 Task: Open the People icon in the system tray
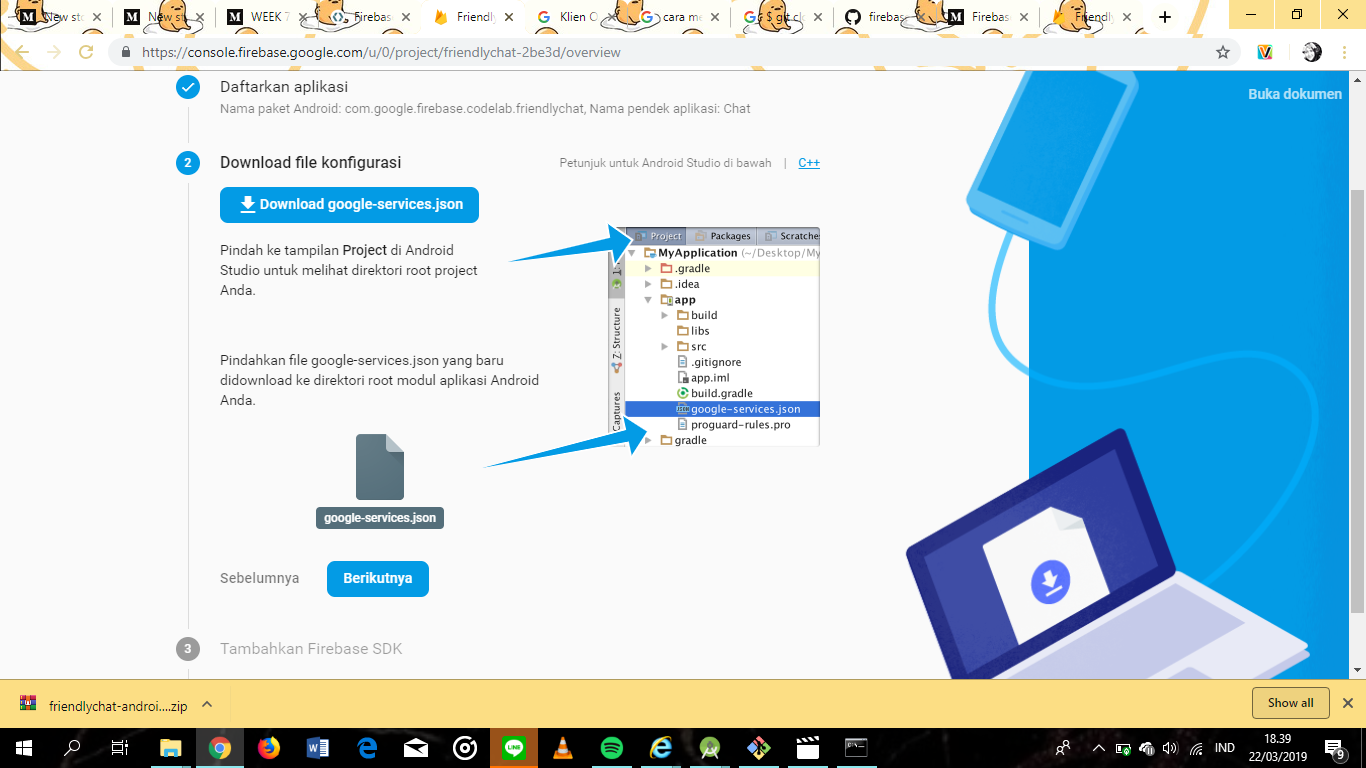(x=1062, y=748)
